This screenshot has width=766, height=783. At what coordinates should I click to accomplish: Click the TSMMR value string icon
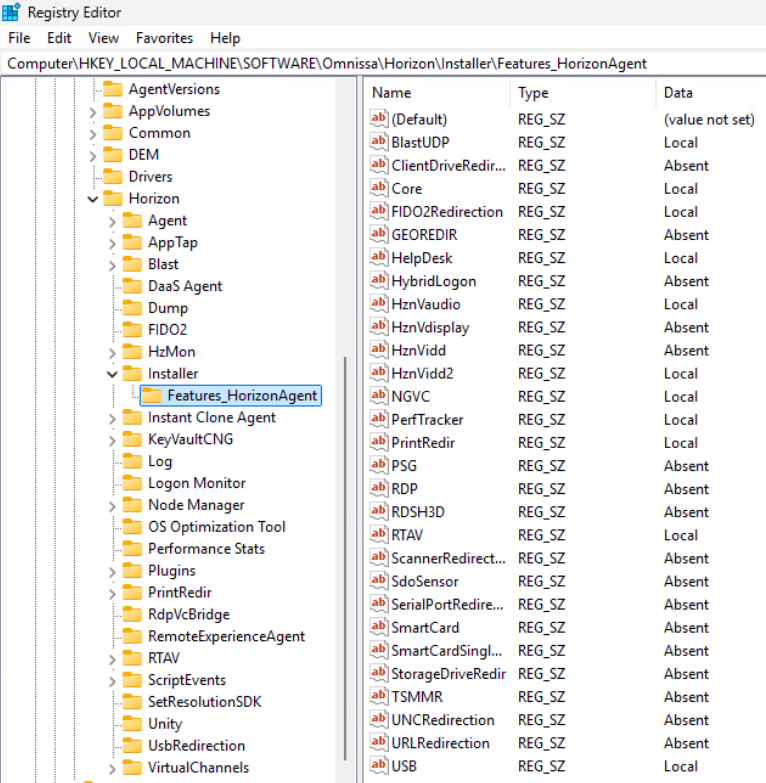(379, 696)
